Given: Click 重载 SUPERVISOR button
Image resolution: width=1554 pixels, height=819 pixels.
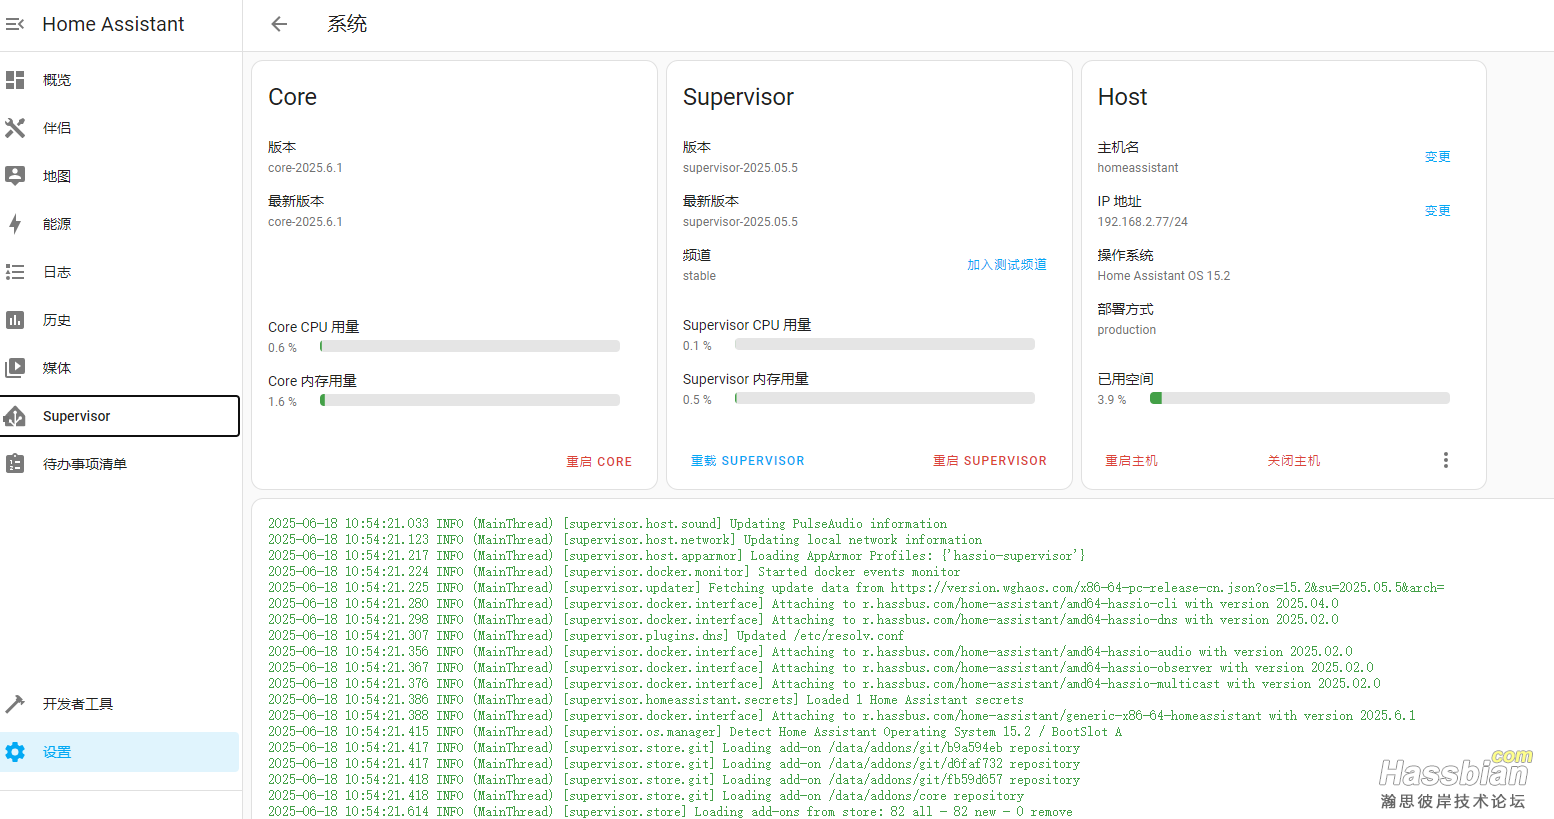Looking at the screenshot, I should pos(747,461).
